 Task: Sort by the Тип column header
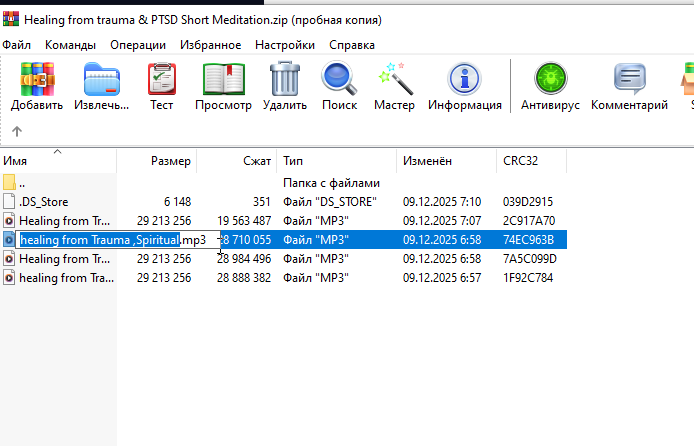336,161
